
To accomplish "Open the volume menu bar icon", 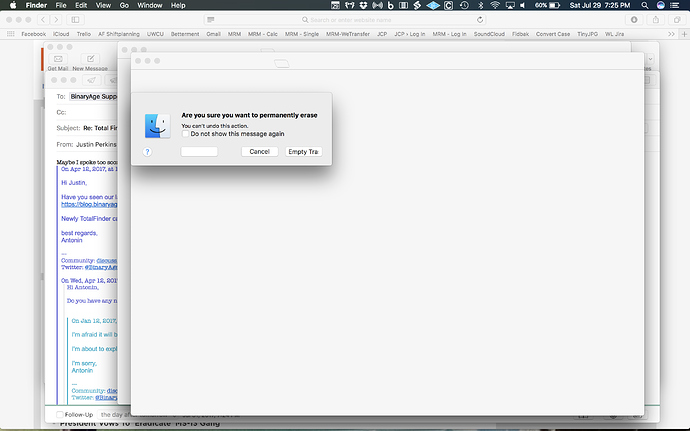I will (x=522, y=5).
